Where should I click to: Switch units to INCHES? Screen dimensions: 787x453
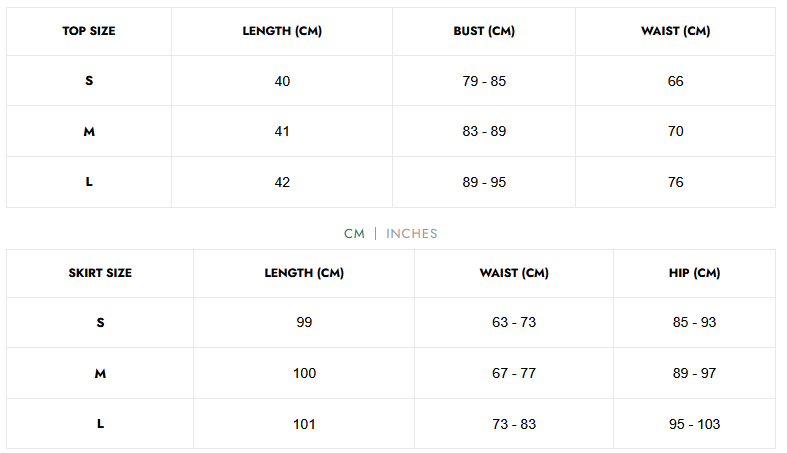[x=412, y=234]
